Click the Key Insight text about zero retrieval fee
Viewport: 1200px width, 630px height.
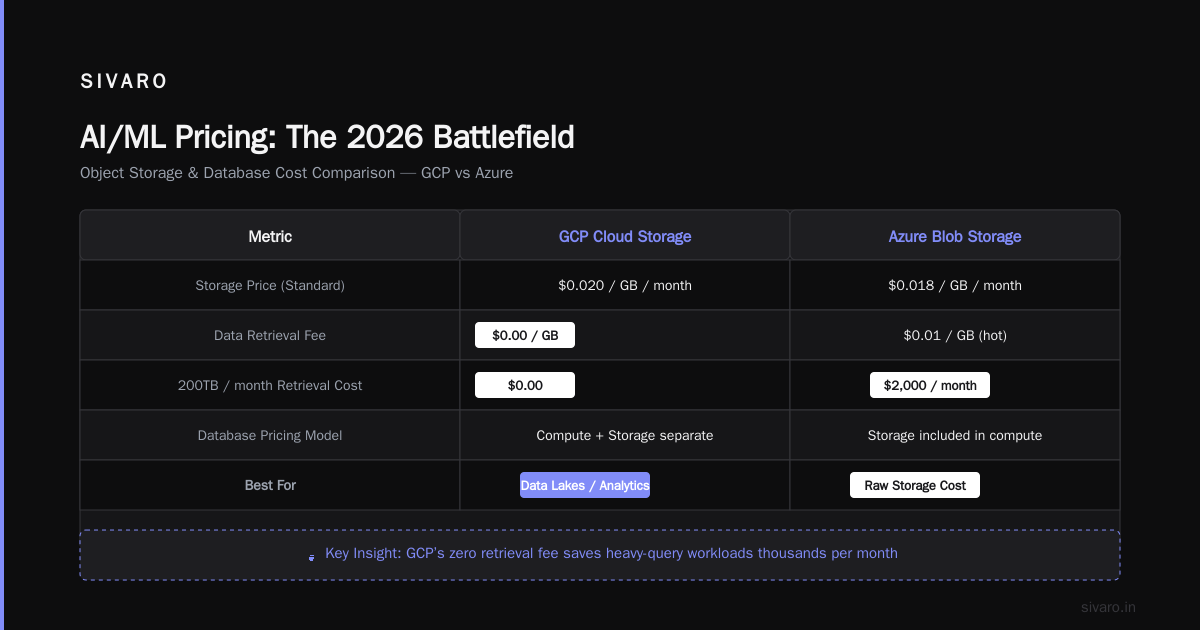pyautogui.click(x=611, y=553)
